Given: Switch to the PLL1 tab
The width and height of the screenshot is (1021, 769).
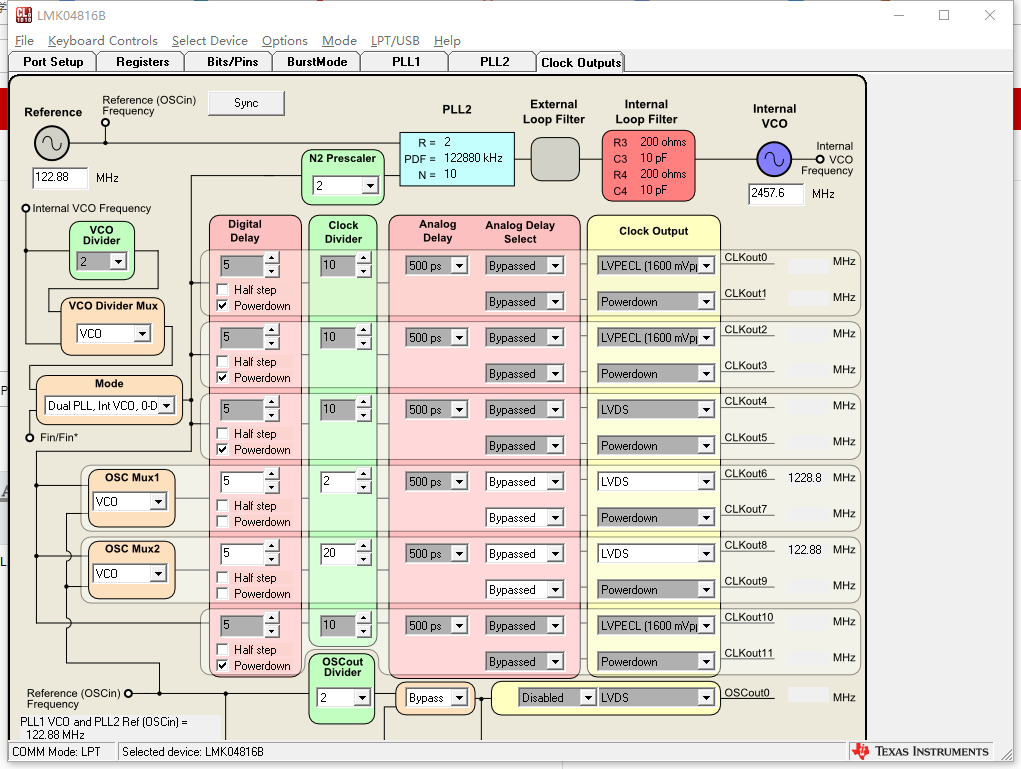Looking at the screenshot, I should point(405,62).
